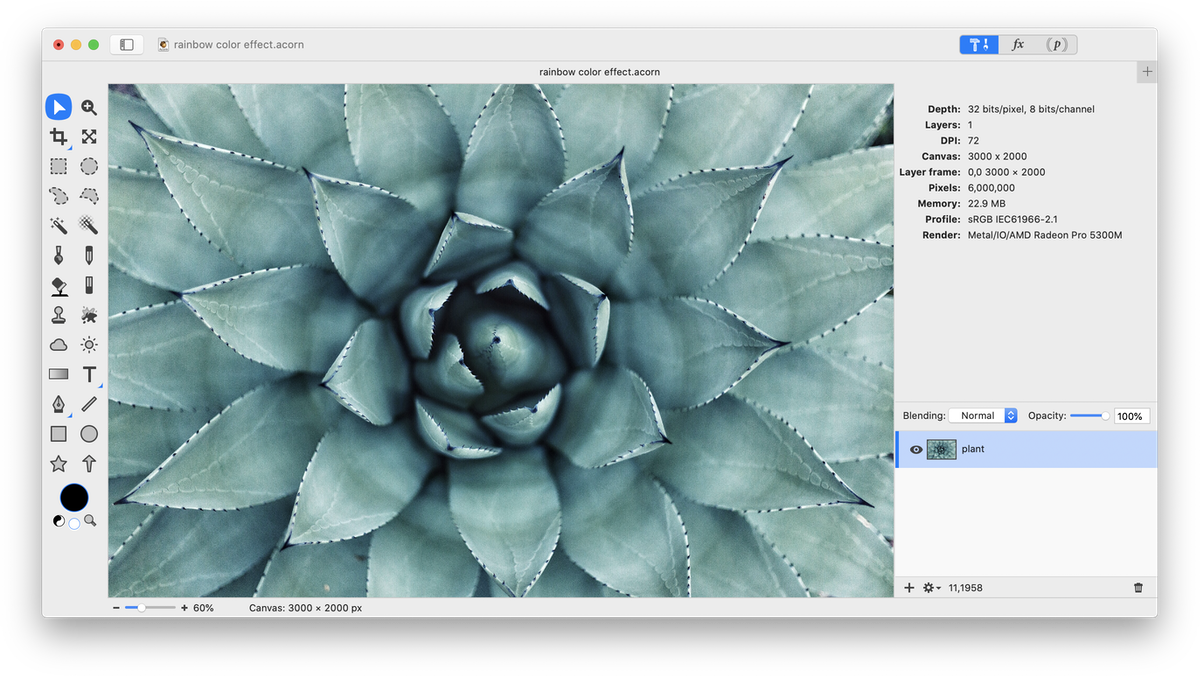Select the cloud-shaped Blur tool

pyautogui.click(x=59, y=345)
